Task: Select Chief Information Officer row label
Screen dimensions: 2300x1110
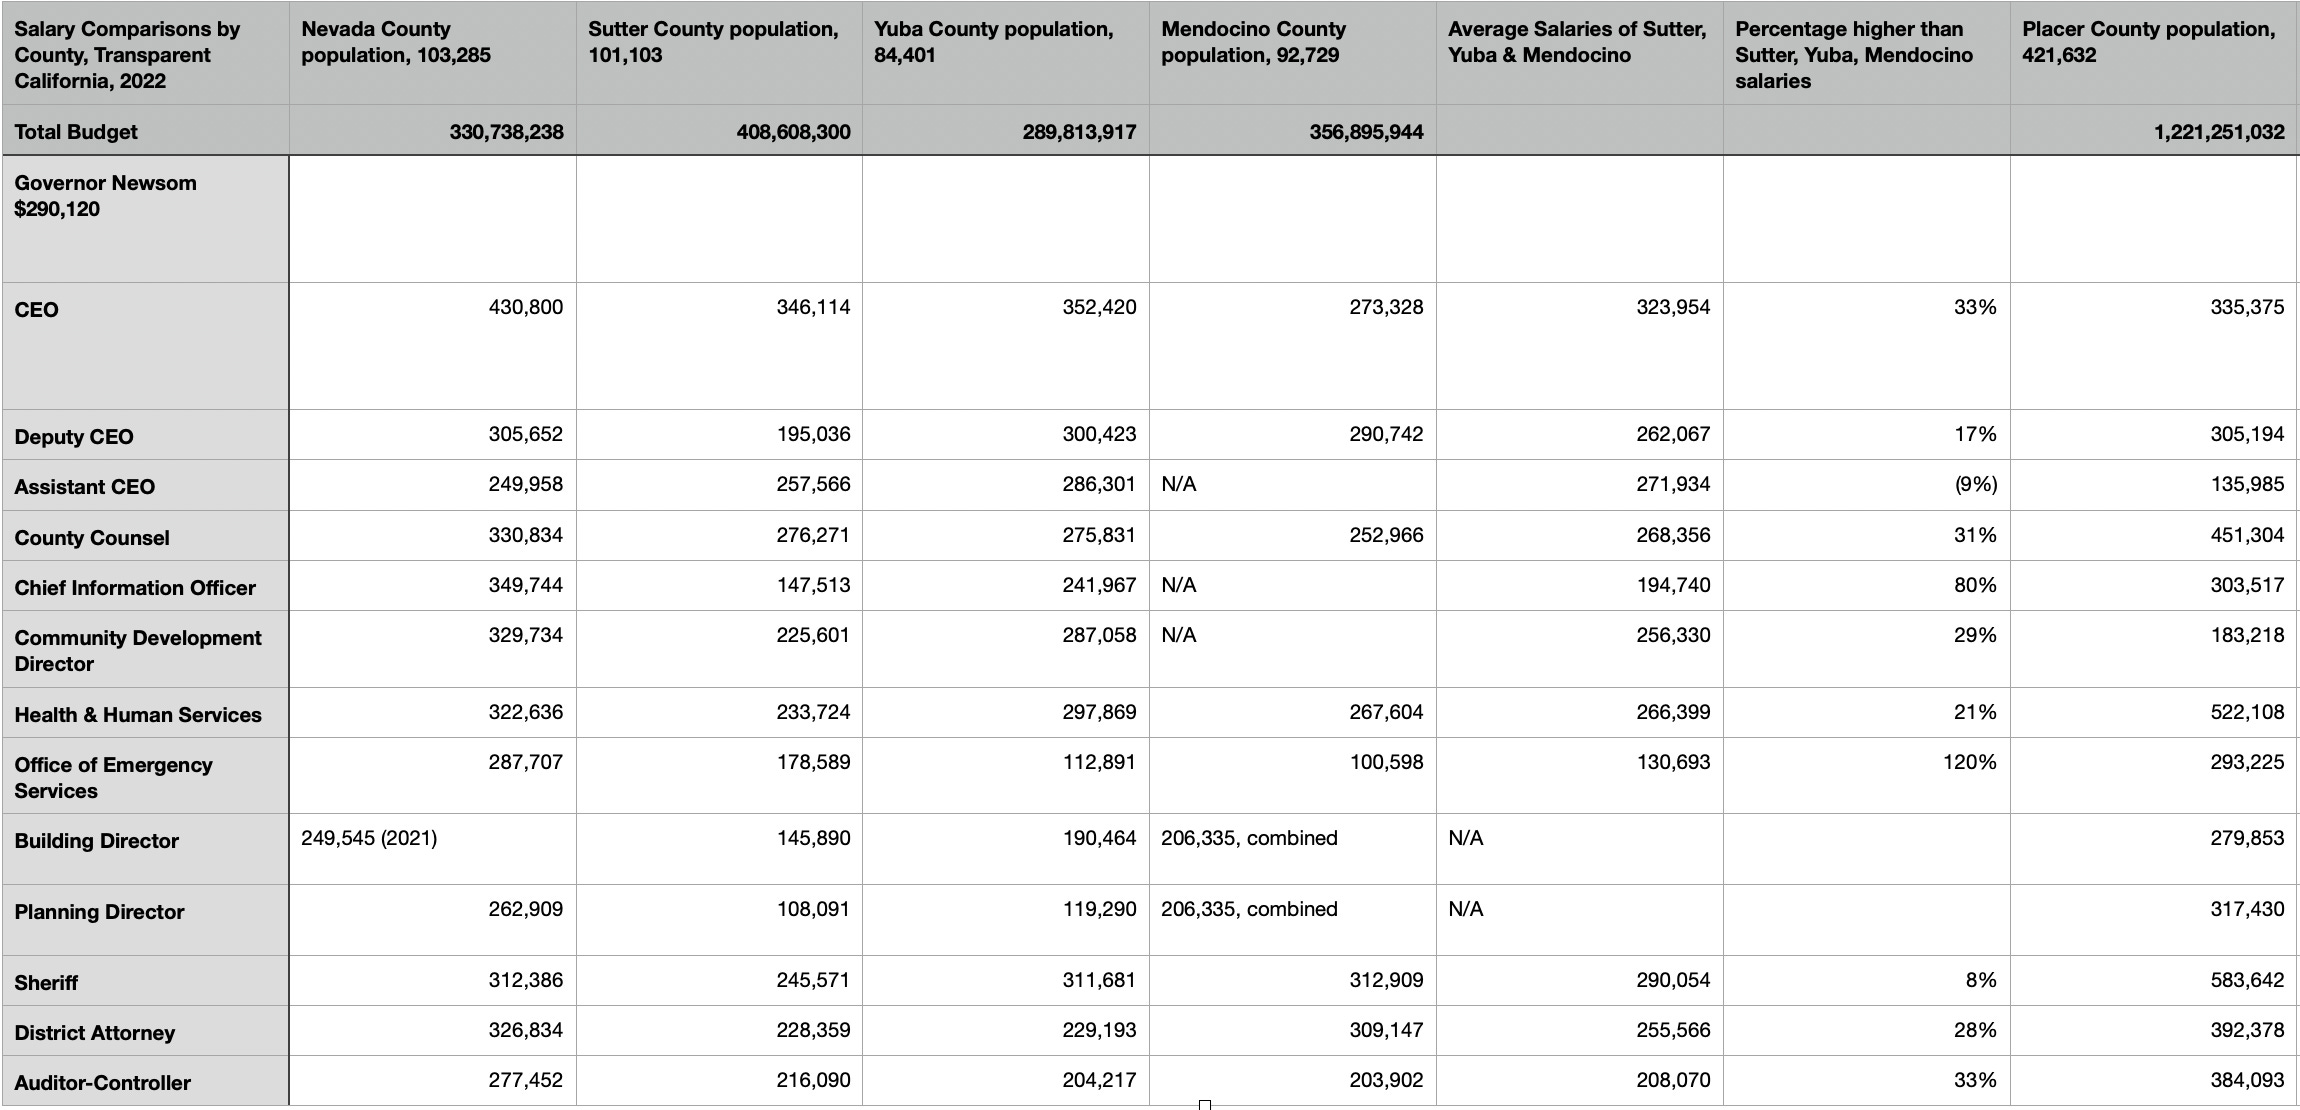Action: (x=135, y=588)
